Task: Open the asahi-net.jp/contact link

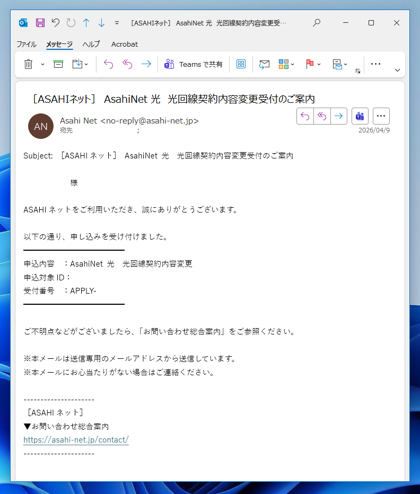Action: (x=76, y=440)
